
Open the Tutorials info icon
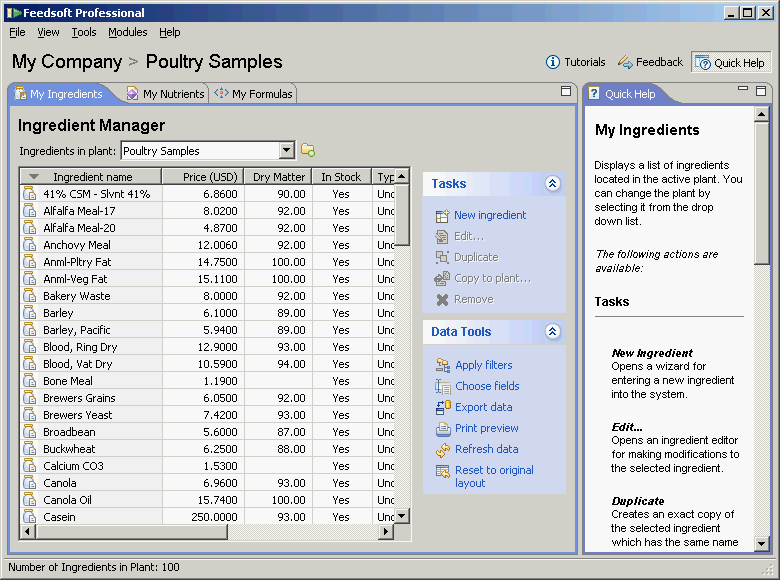(552, 62)
